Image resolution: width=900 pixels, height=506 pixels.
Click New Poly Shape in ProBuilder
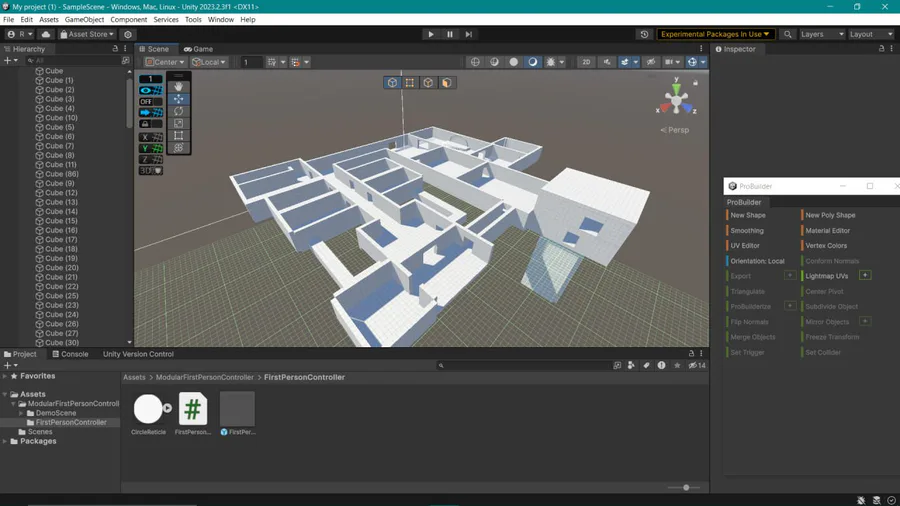point(830,215)
